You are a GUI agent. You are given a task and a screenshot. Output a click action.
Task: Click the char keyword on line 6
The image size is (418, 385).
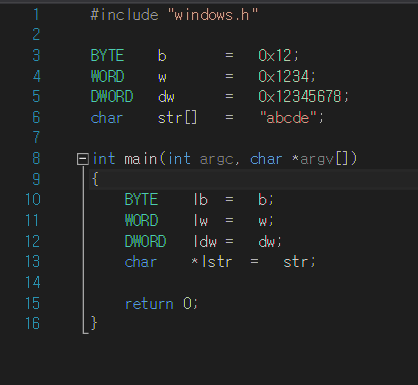(107, 118)
